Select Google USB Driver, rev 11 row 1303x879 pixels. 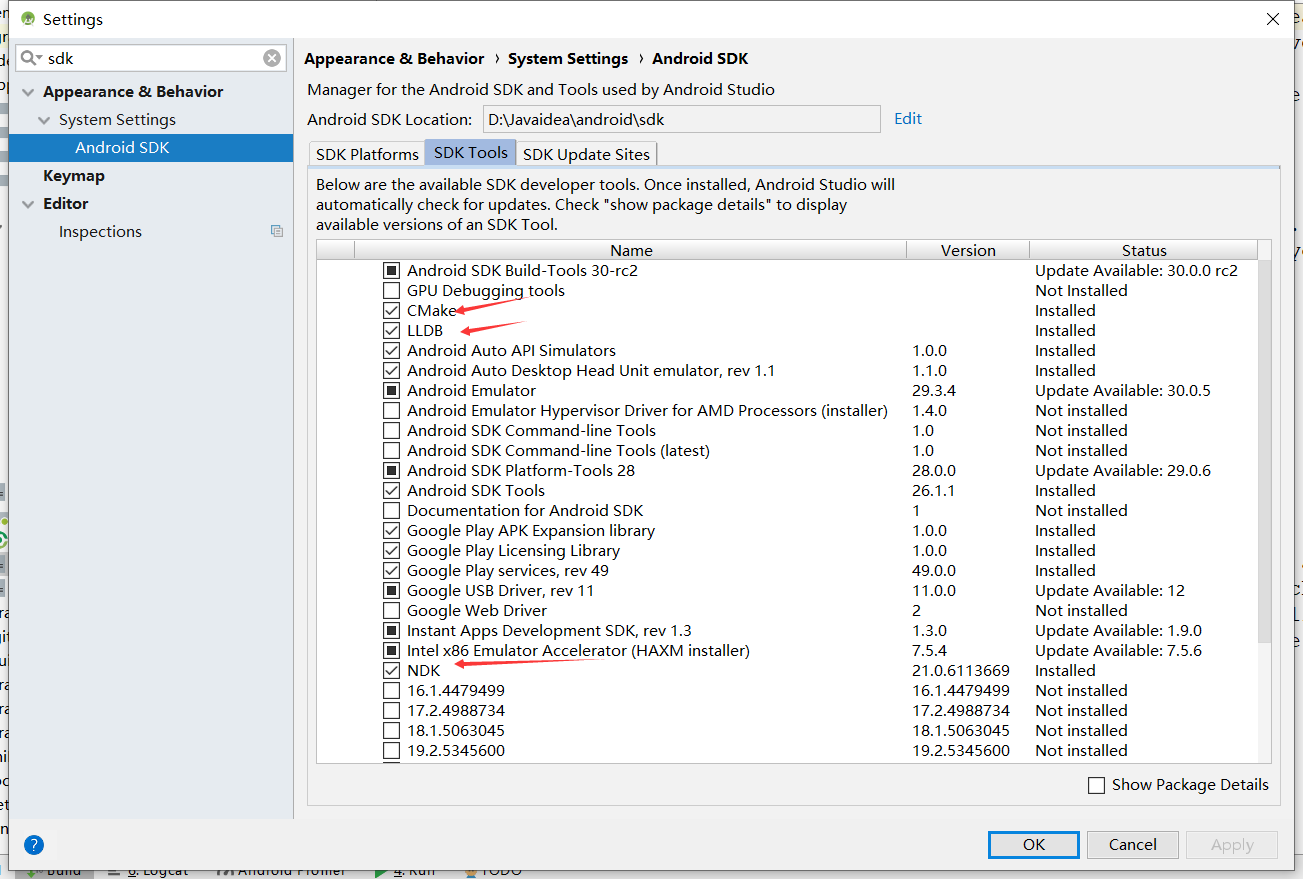tap(786, 590)
